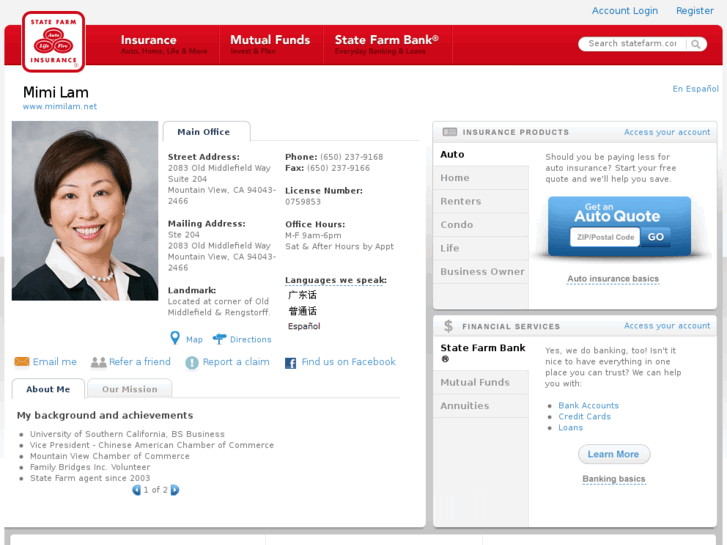Click Email me link

click(x=55, y=362)
